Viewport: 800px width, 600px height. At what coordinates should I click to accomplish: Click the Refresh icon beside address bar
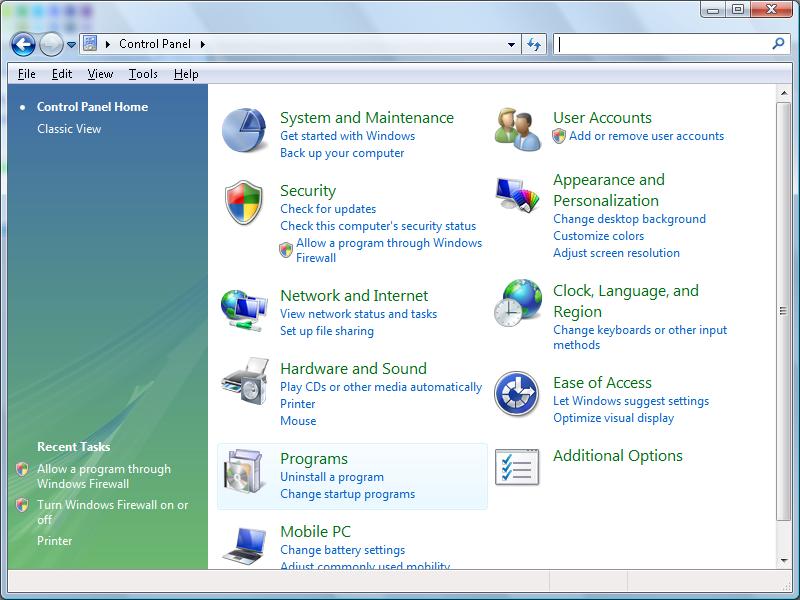point(534,44)
